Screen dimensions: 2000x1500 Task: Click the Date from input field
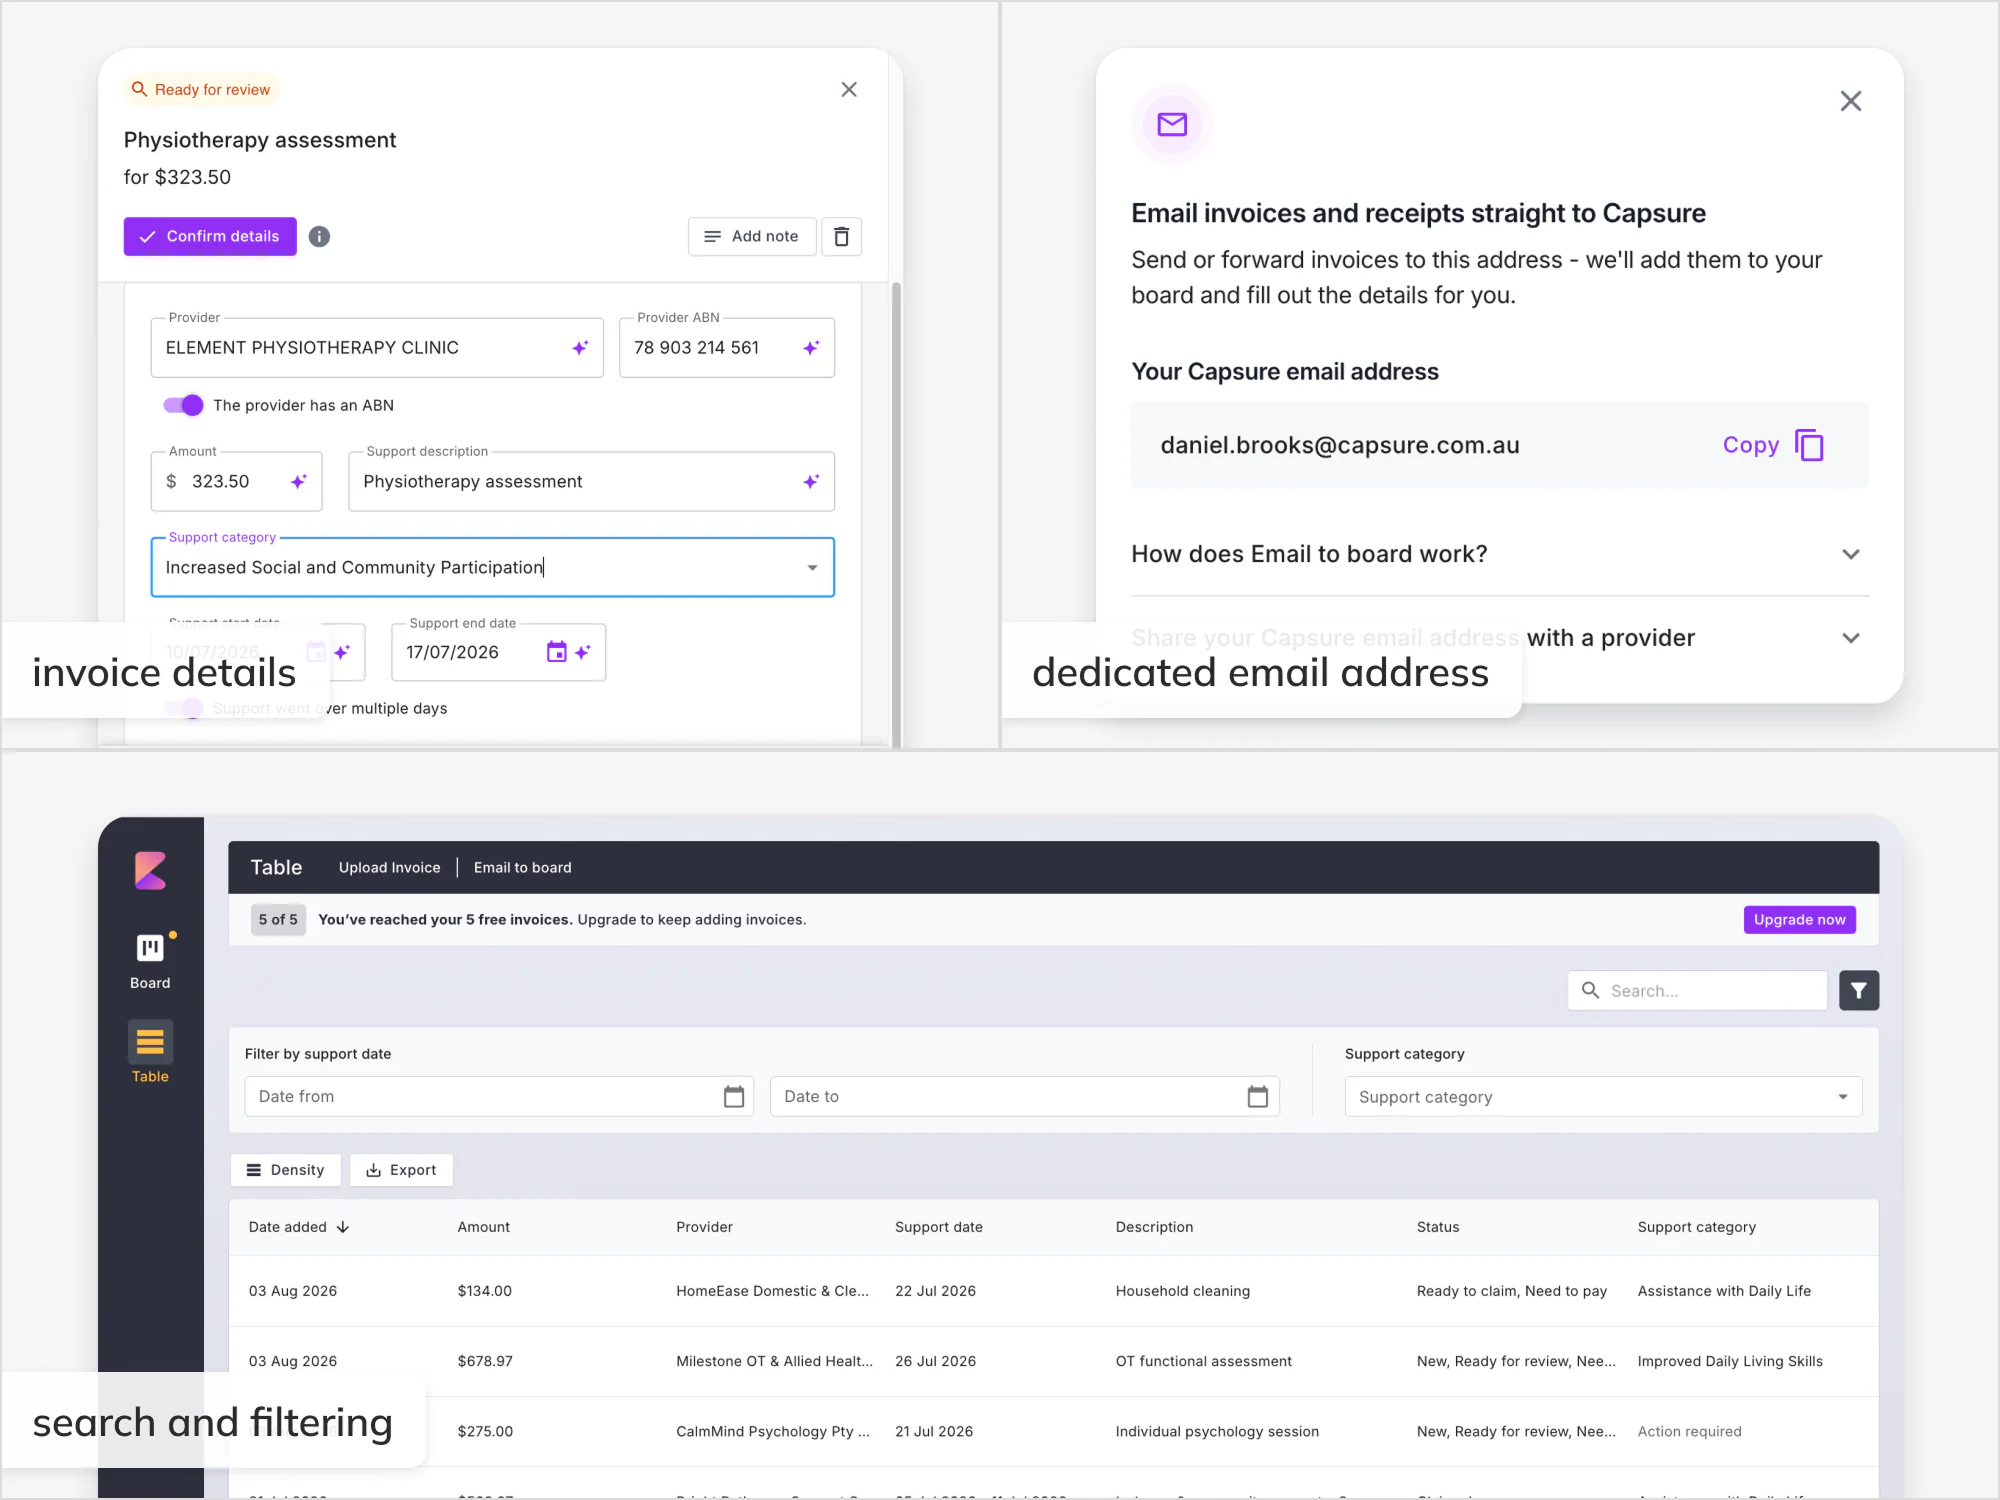click(499, 1097)
